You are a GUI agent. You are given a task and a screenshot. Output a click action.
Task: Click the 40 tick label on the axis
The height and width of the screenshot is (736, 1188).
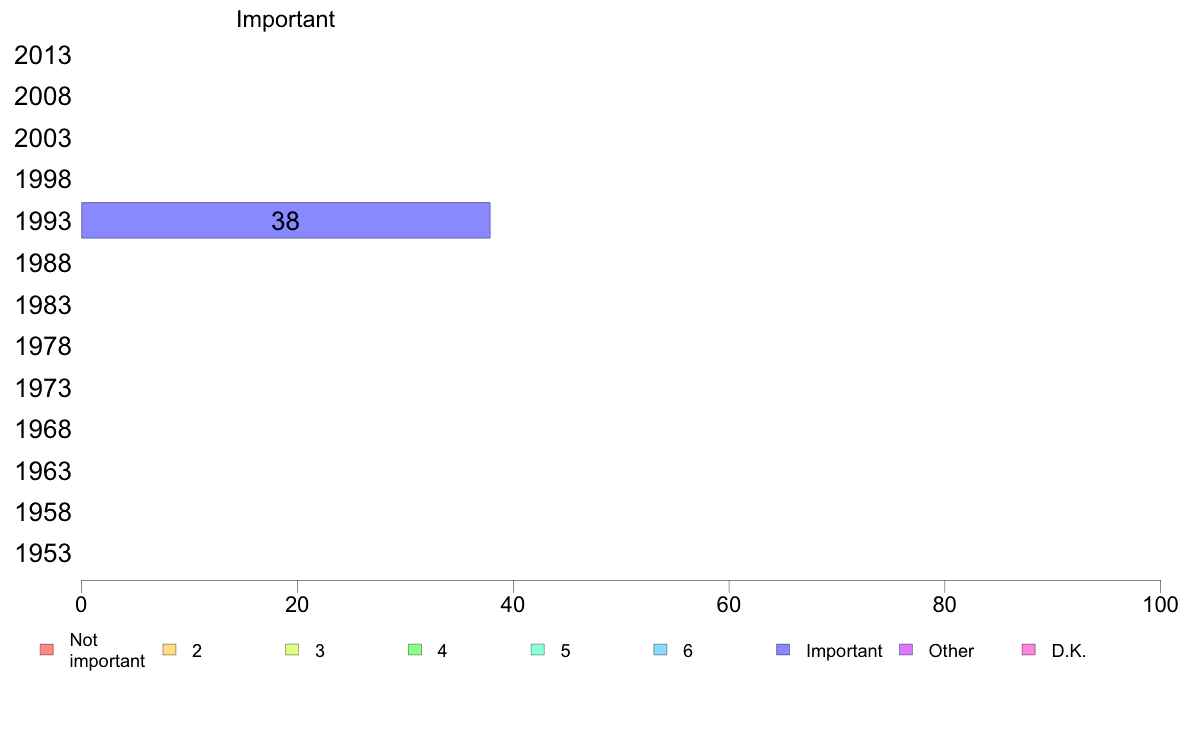tap(513, 604)
